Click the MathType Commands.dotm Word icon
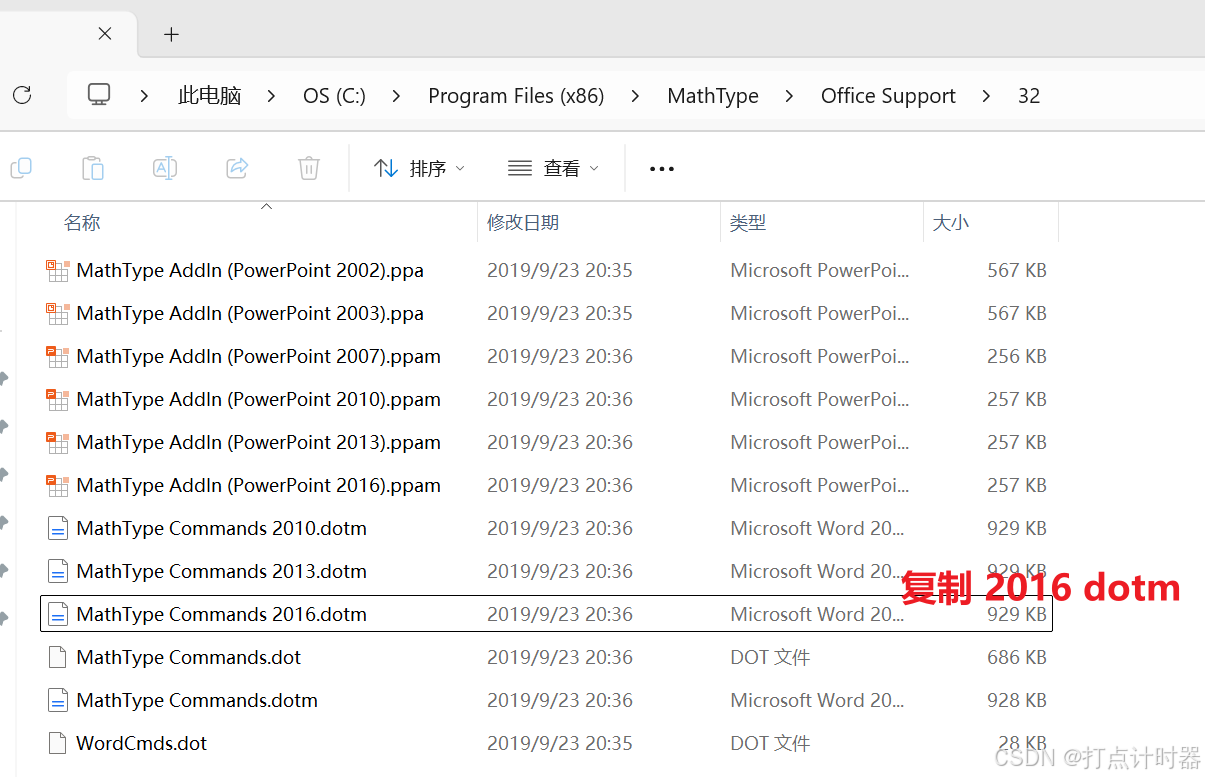 (58, 700)
